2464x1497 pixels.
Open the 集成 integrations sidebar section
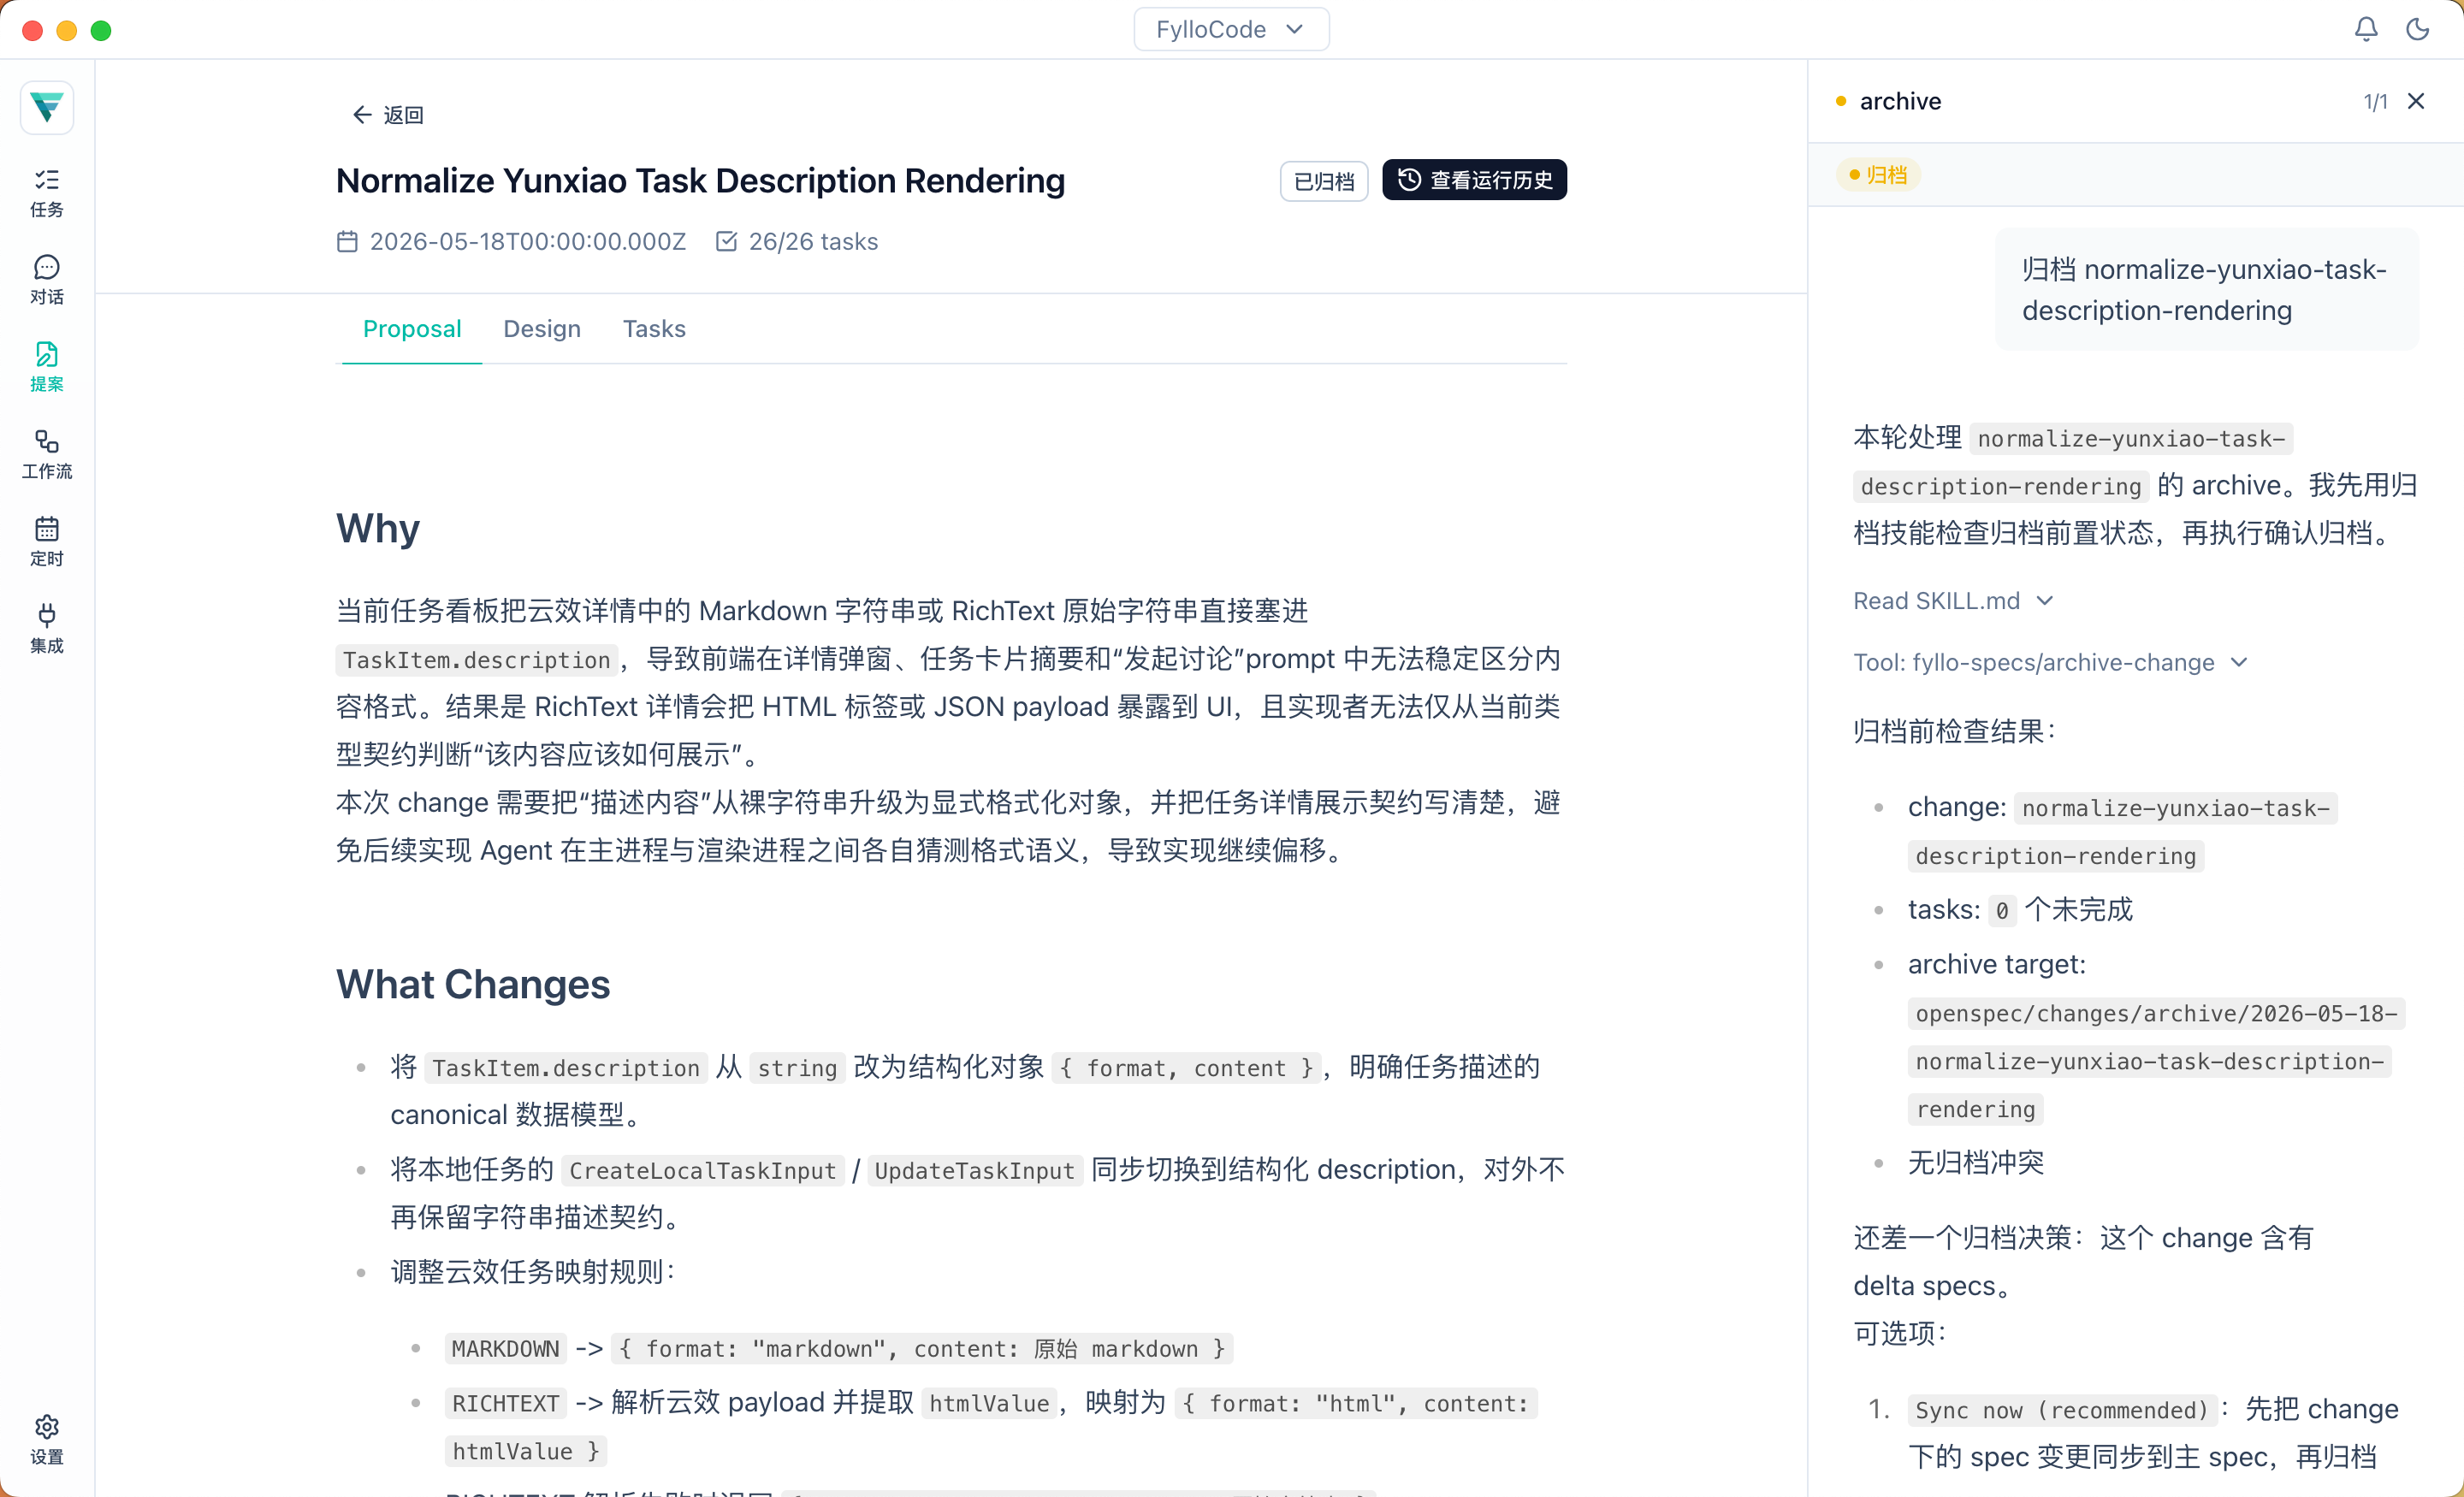[47, 628]
